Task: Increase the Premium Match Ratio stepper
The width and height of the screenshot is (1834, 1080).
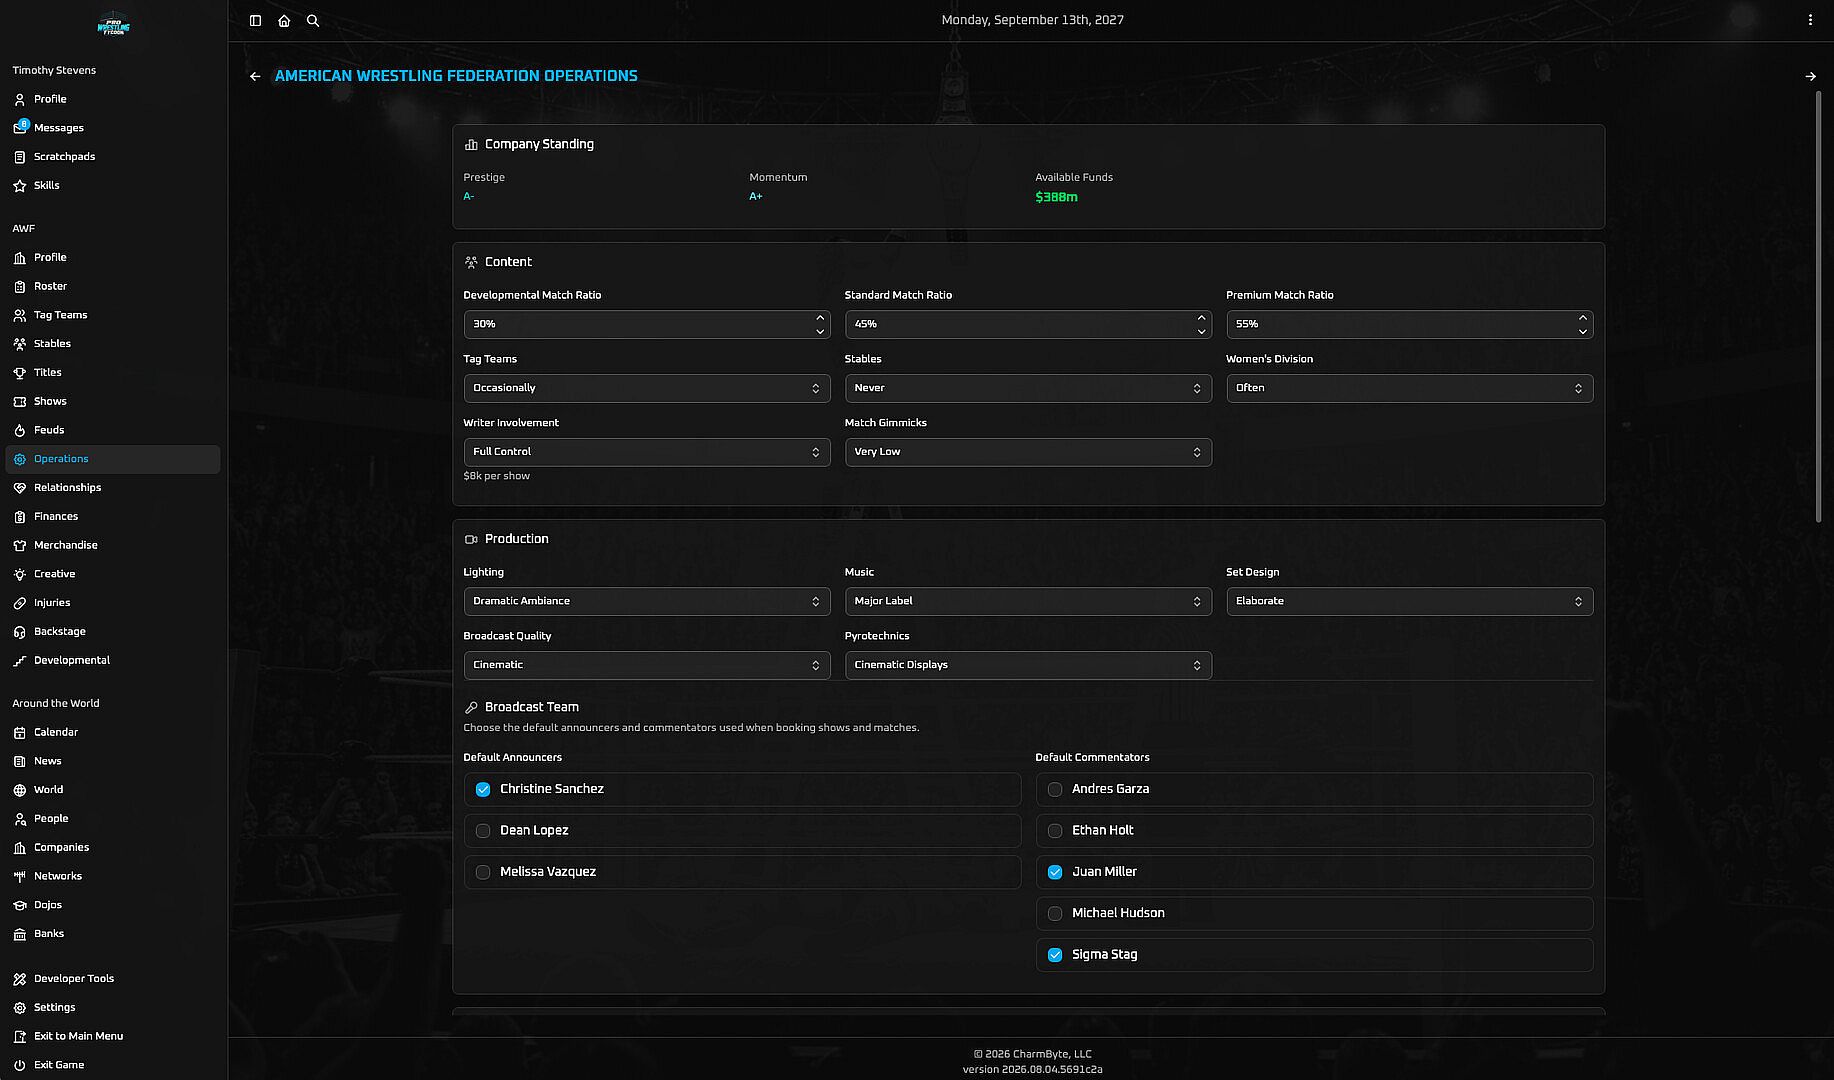Action: tap(1582, 318)
